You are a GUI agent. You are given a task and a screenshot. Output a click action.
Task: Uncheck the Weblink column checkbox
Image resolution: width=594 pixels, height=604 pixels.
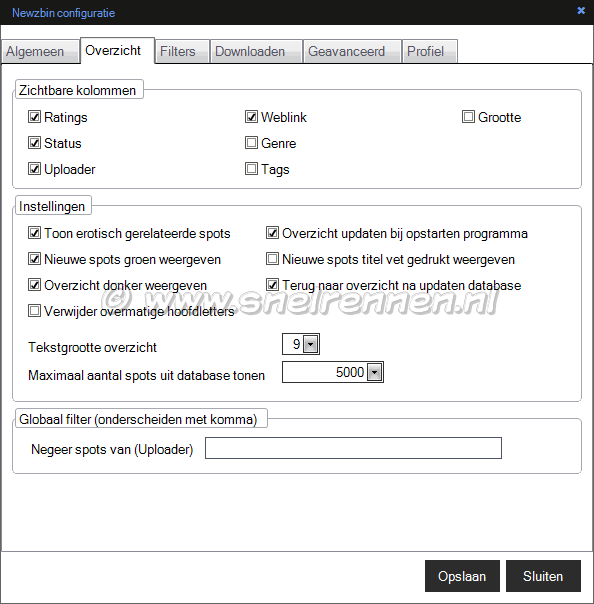pyautogui.click(x=251, y=117)
